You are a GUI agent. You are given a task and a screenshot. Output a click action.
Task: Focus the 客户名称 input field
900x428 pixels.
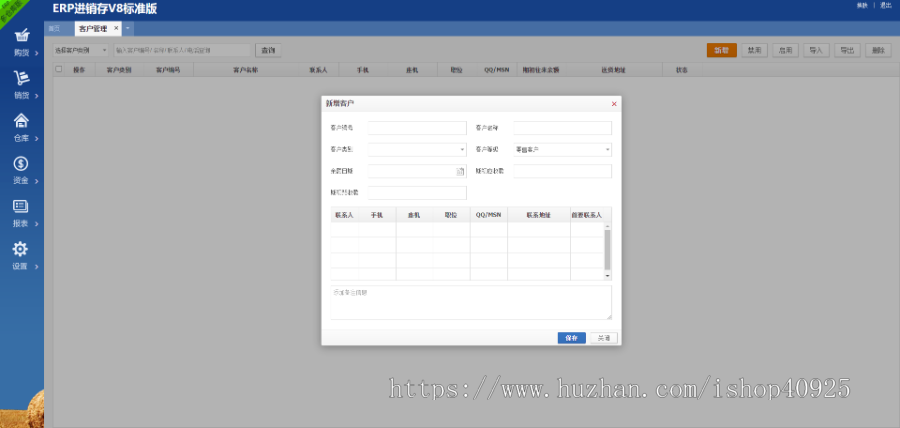[562, 128]
